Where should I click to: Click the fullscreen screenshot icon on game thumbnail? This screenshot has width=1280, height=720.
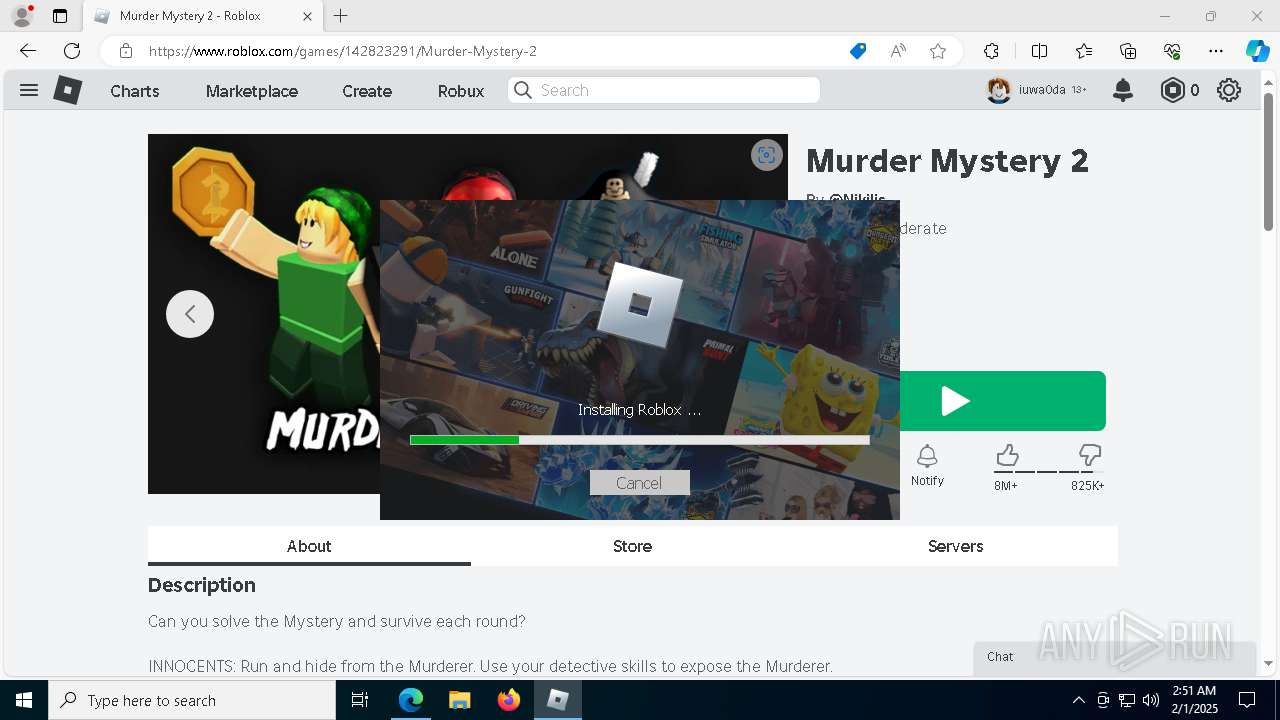[766, 155]
